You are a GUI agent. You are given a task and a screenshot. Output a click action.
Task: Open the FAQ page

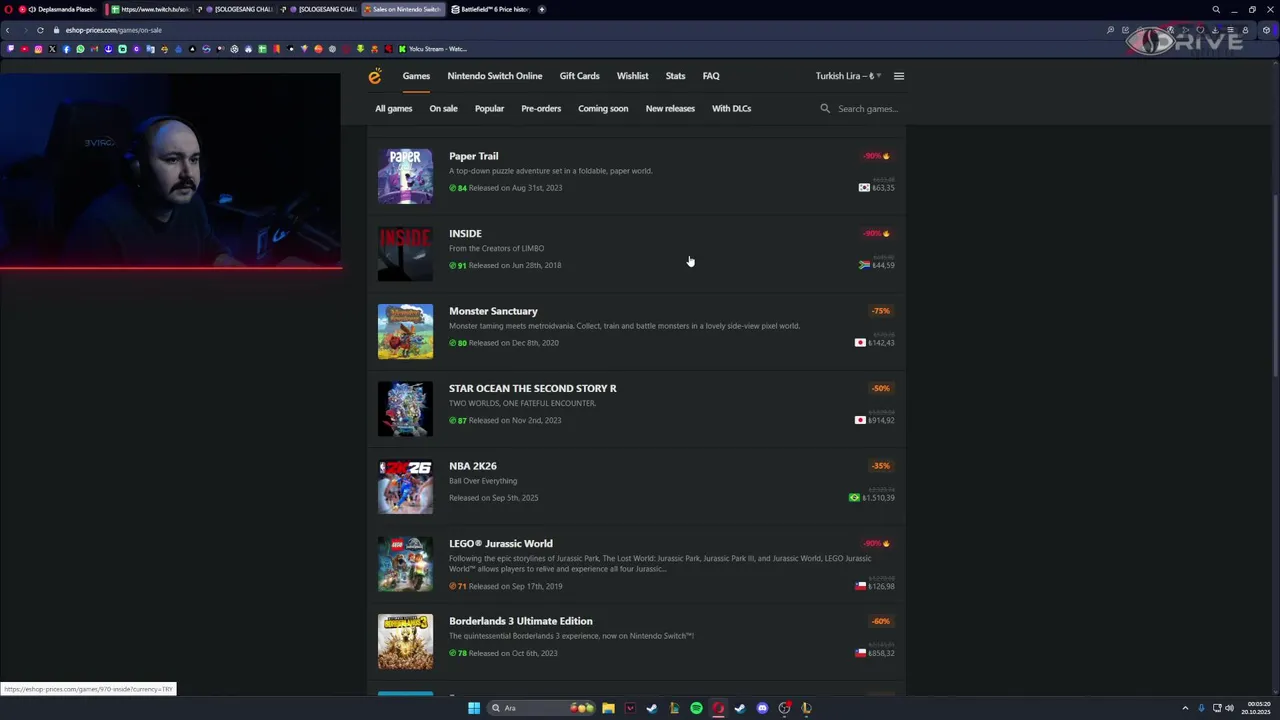[710, 76]
